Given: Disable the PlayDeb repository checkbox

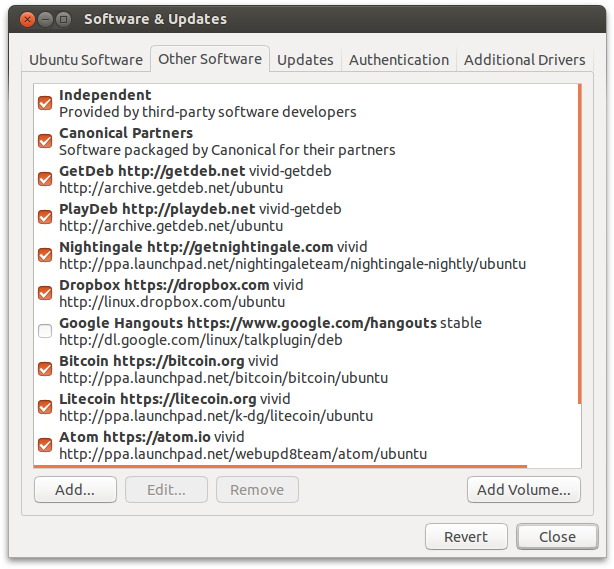Looking at the screenshot, I should click(x=45, y=217).
